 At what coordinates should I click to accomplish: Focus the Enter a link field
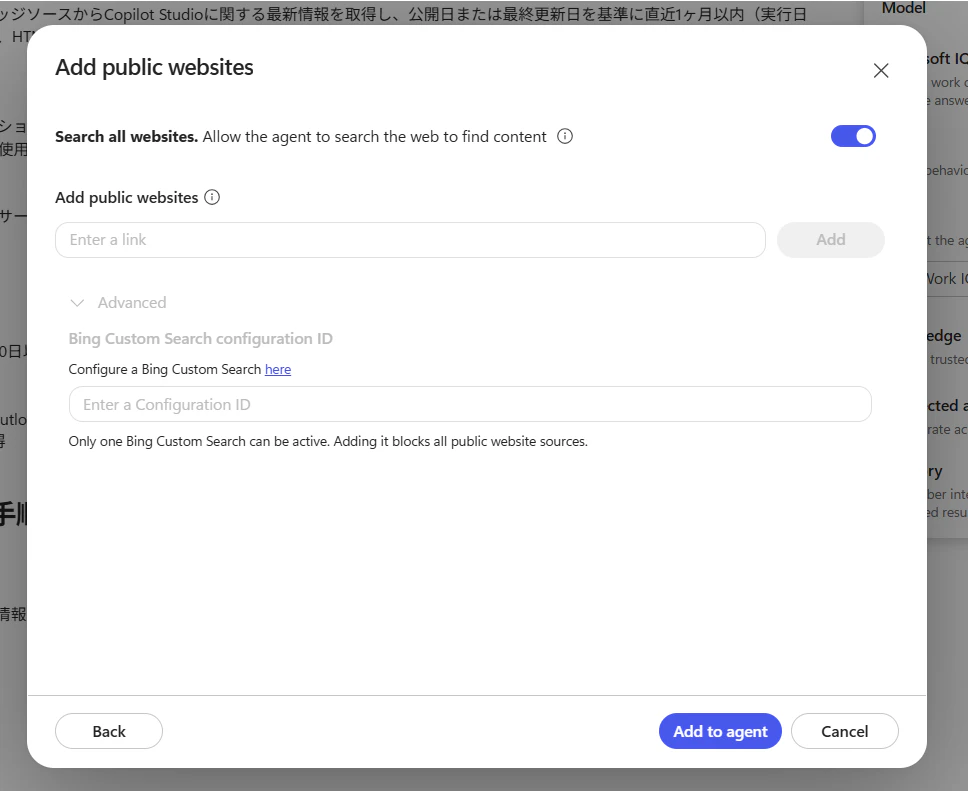(411, 240)
